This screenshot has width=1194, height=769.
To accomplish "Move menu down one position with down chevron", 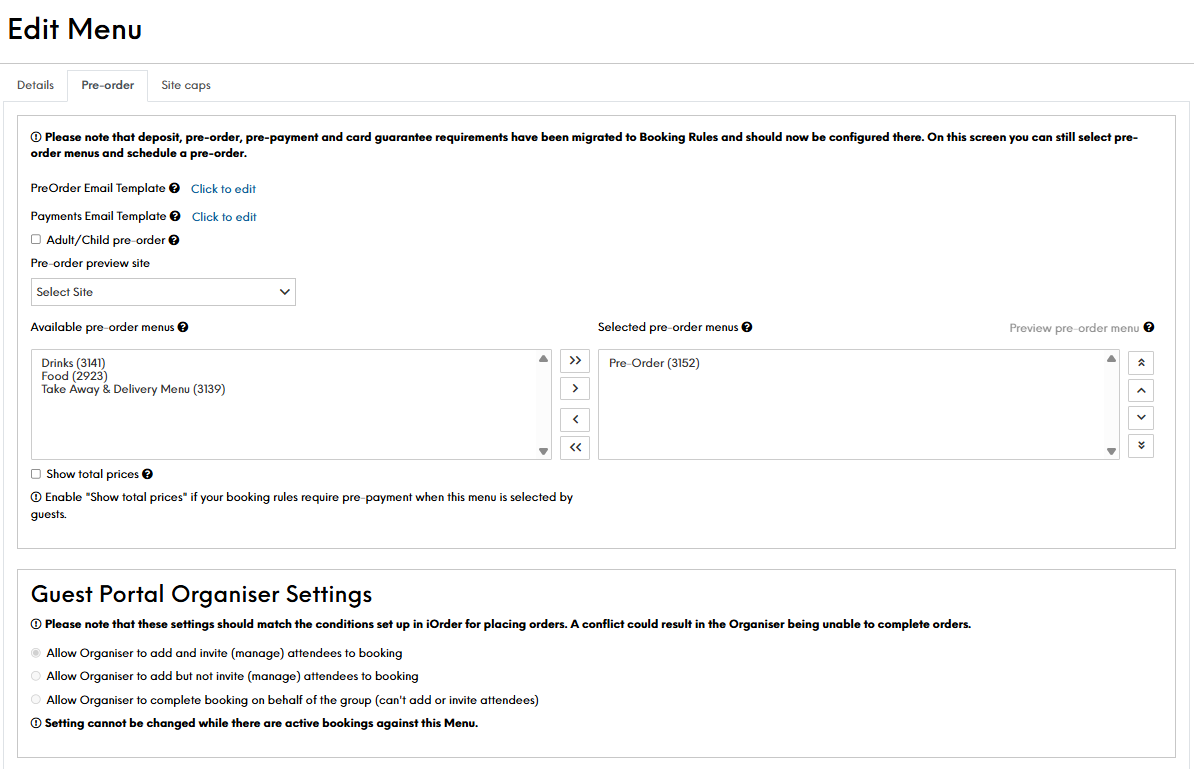I will click(x=1141, y=418).
